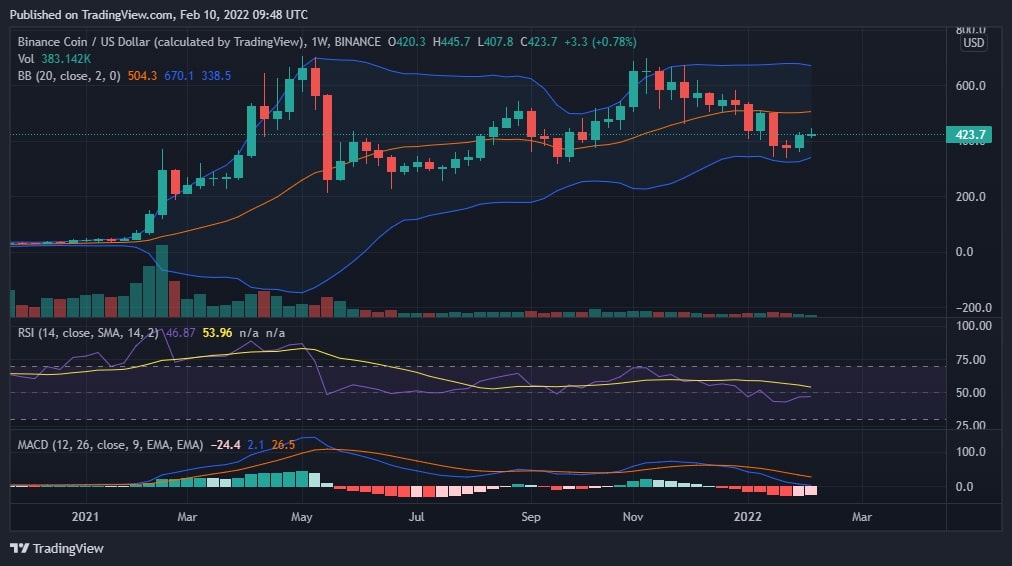Click the 200.0 price axis label

[971, 196]
